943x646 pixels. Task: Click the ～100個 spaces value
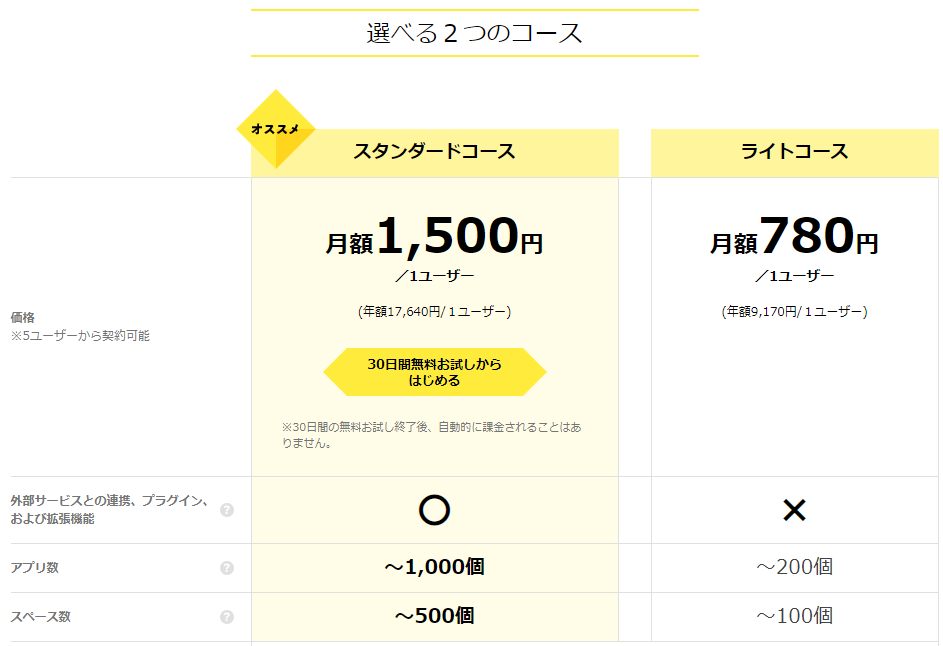tap(794, 616)
